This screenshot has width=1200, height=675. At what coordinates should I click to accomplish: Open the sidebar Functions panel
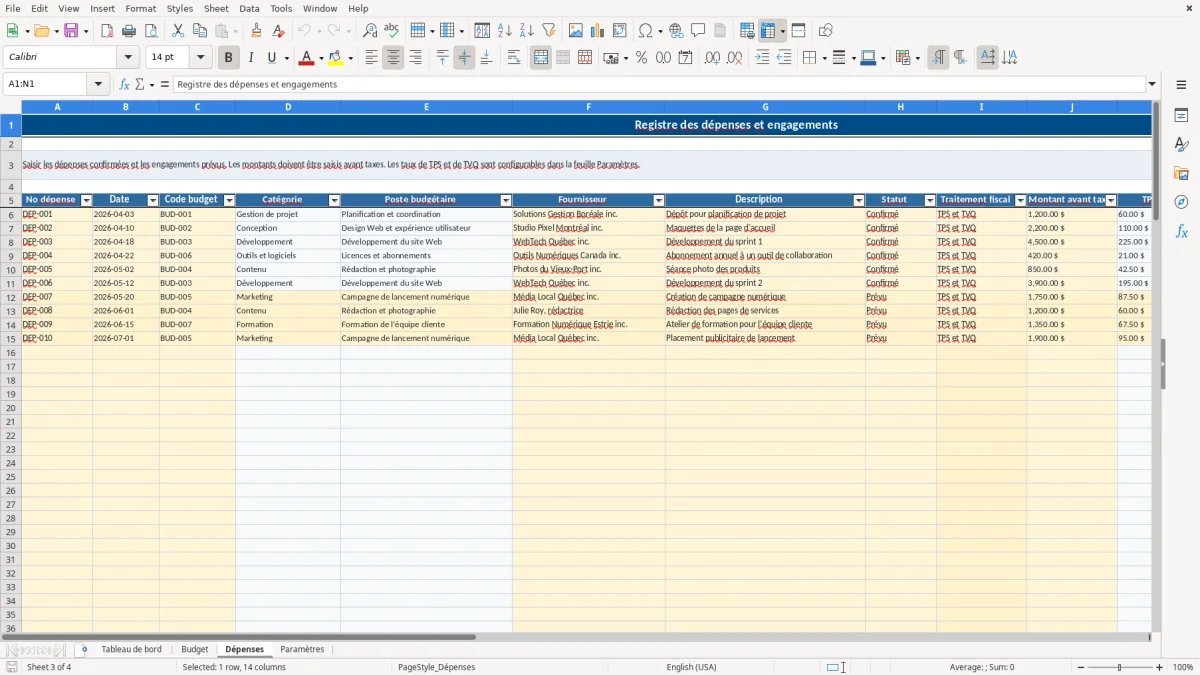click(1181, 231)
